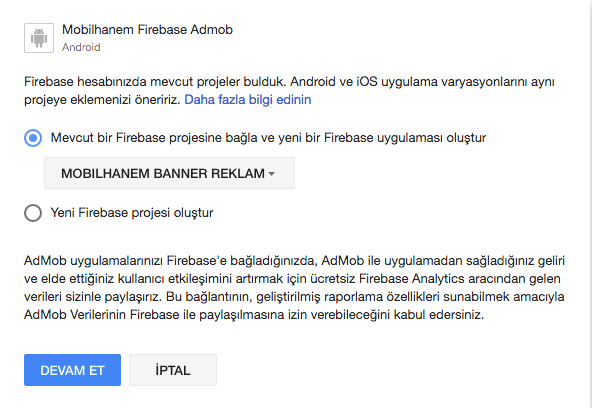Cancel linking with the İPTAL button
Screen dimensions: 592x408
[173, 370]
